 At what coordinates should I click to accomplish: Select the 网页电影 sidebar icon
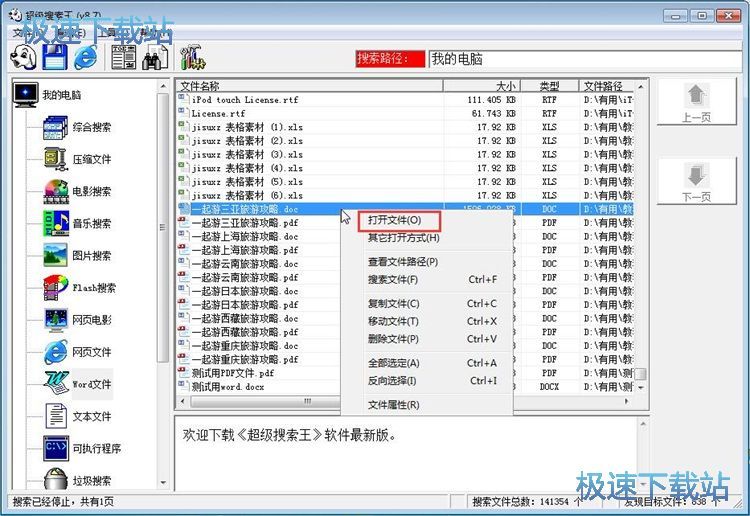[x=56, y=319]
